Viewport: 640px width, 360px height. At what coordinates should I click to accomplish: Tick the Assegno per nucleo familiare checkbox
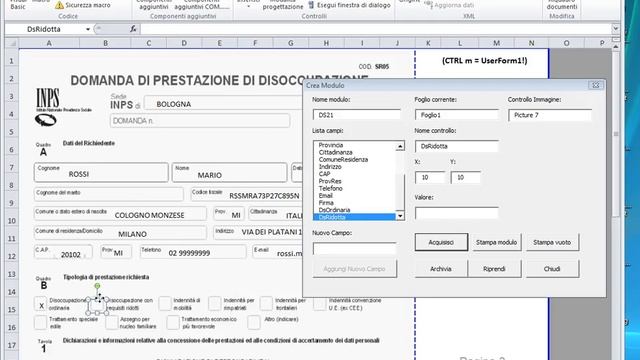point(111,322)
